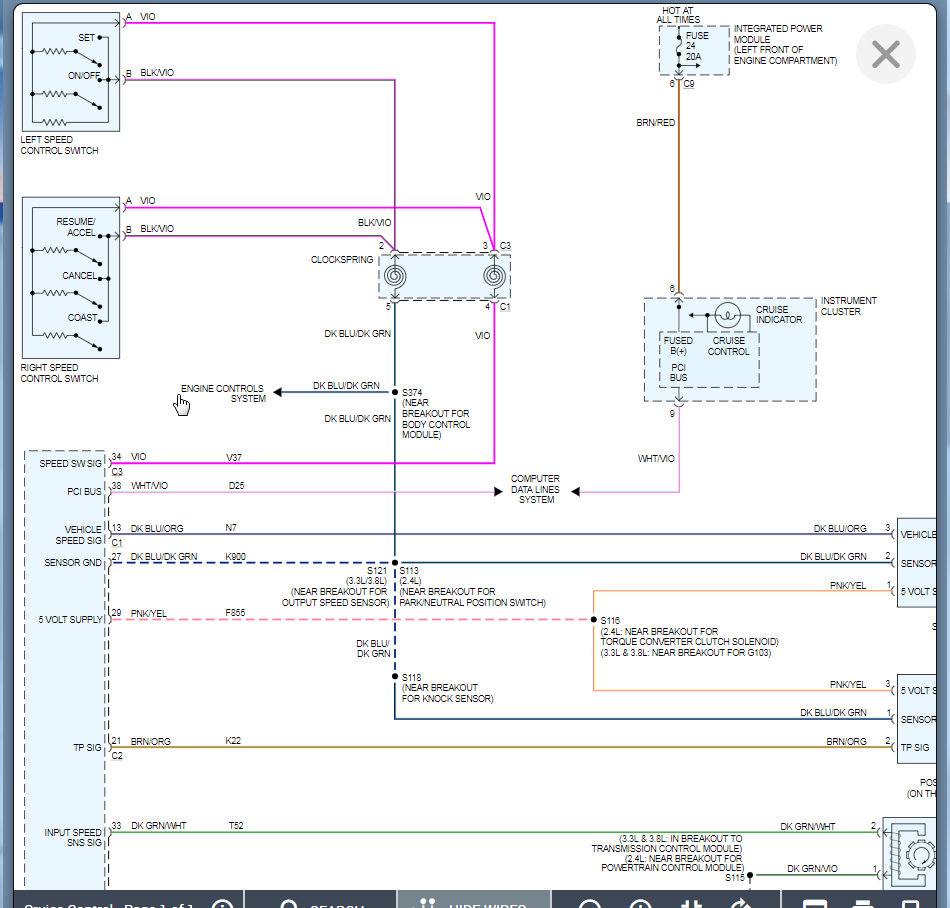Open the adjustment sliders icon in toolbar
The width and height of the screenshot is (950, 908).
pos(691,904)
